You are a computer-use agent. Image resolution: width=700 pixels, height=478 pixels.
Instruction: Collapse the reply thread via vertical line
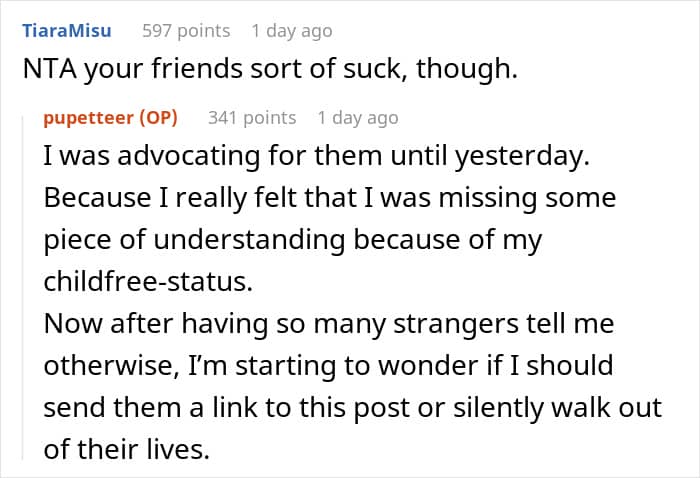[22, 287]
